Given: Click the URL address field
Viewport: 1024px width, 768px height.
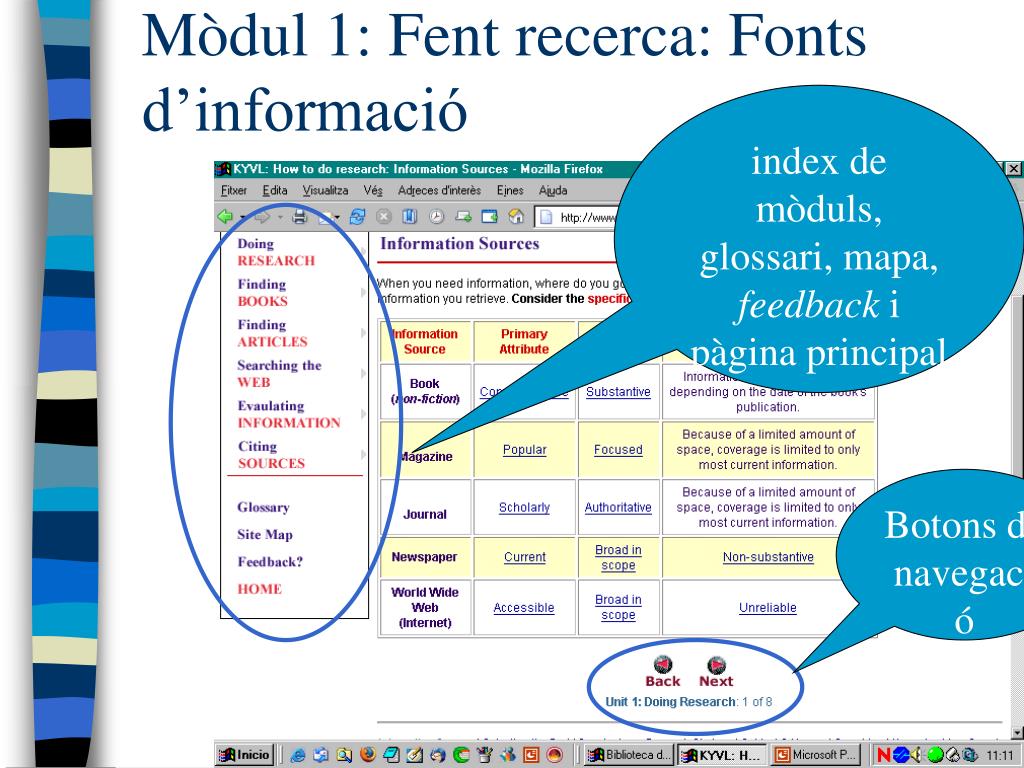Looking at the screenshot, I should coord(577,217).
